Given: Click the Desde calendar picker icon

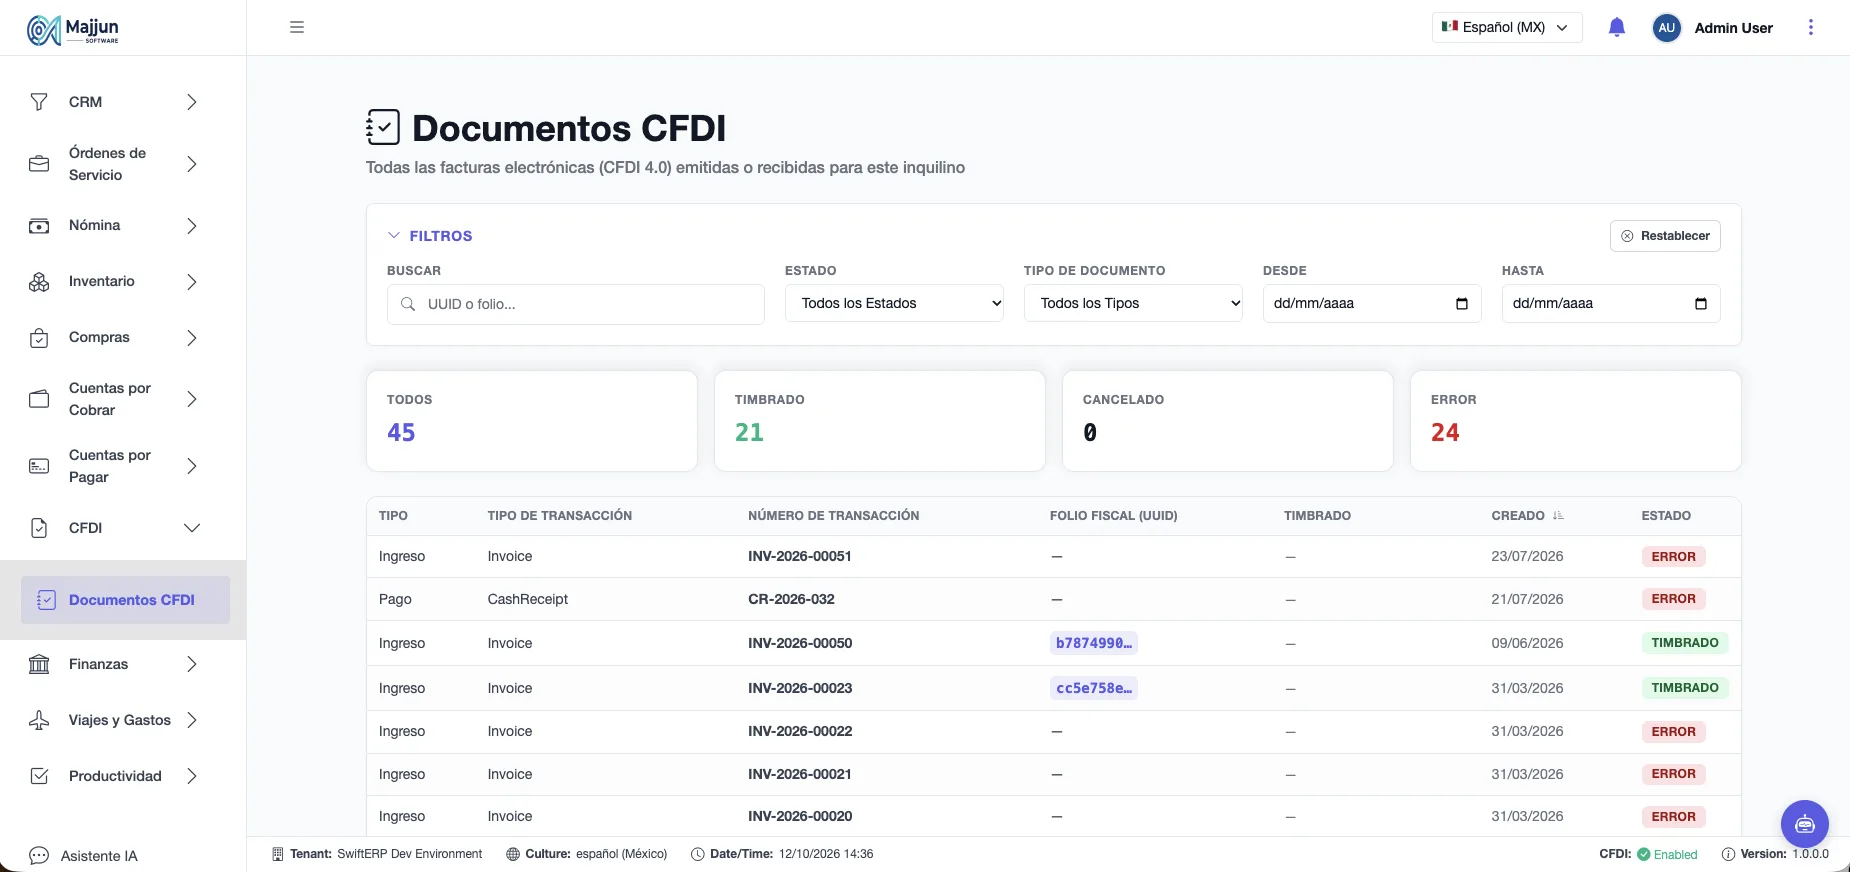Looking at the screenshot, I should click(x=1462, y=304).
